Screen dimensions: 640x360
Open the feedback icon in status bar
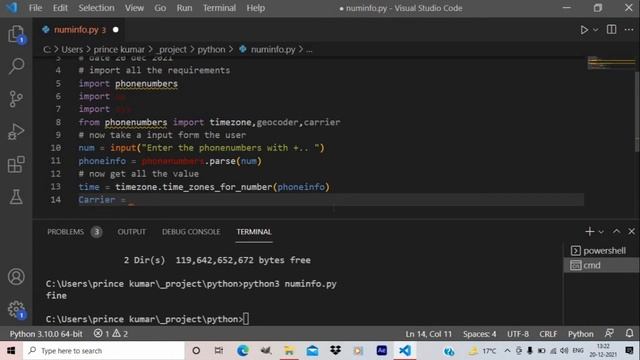(x=609, y=333)
